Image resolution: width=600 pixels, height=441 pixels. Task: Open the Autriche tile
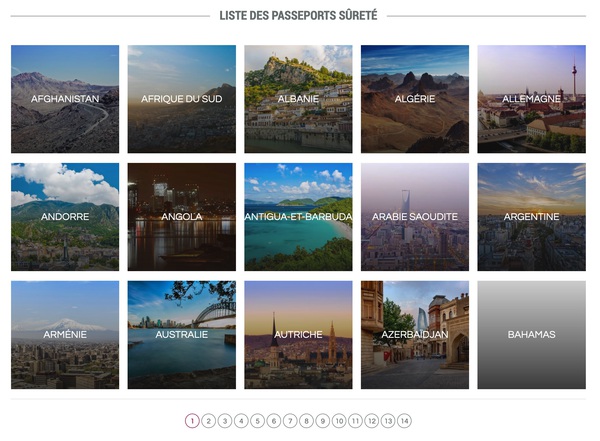pyautogui.click(x=298, y=335)
